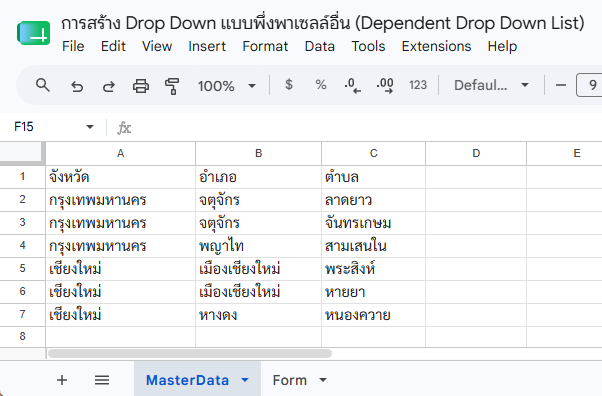602x396 pixels.
Task: Open Form sheet tab options arrow
Action: [x=323, y=380]
